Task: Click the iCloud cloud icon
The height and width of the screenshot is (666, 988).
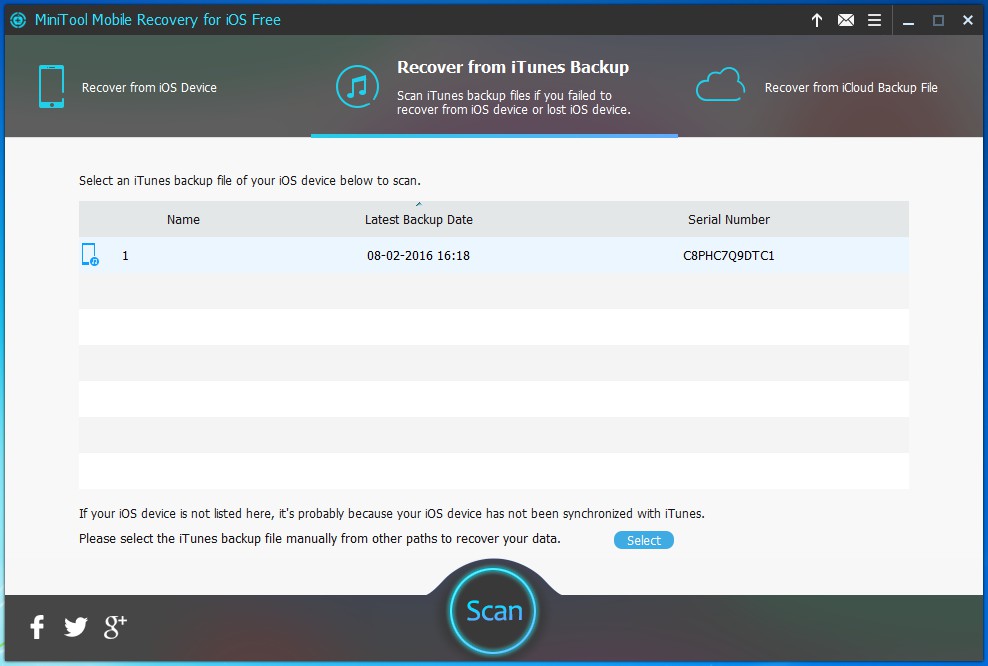Action: tap(720, 84)
